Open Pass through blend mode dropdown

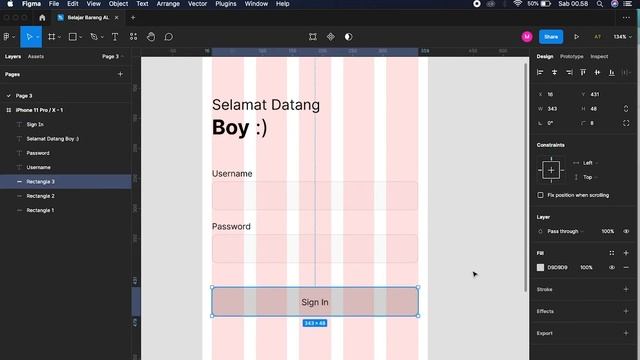pyautogui.click(x=565, y=231)
